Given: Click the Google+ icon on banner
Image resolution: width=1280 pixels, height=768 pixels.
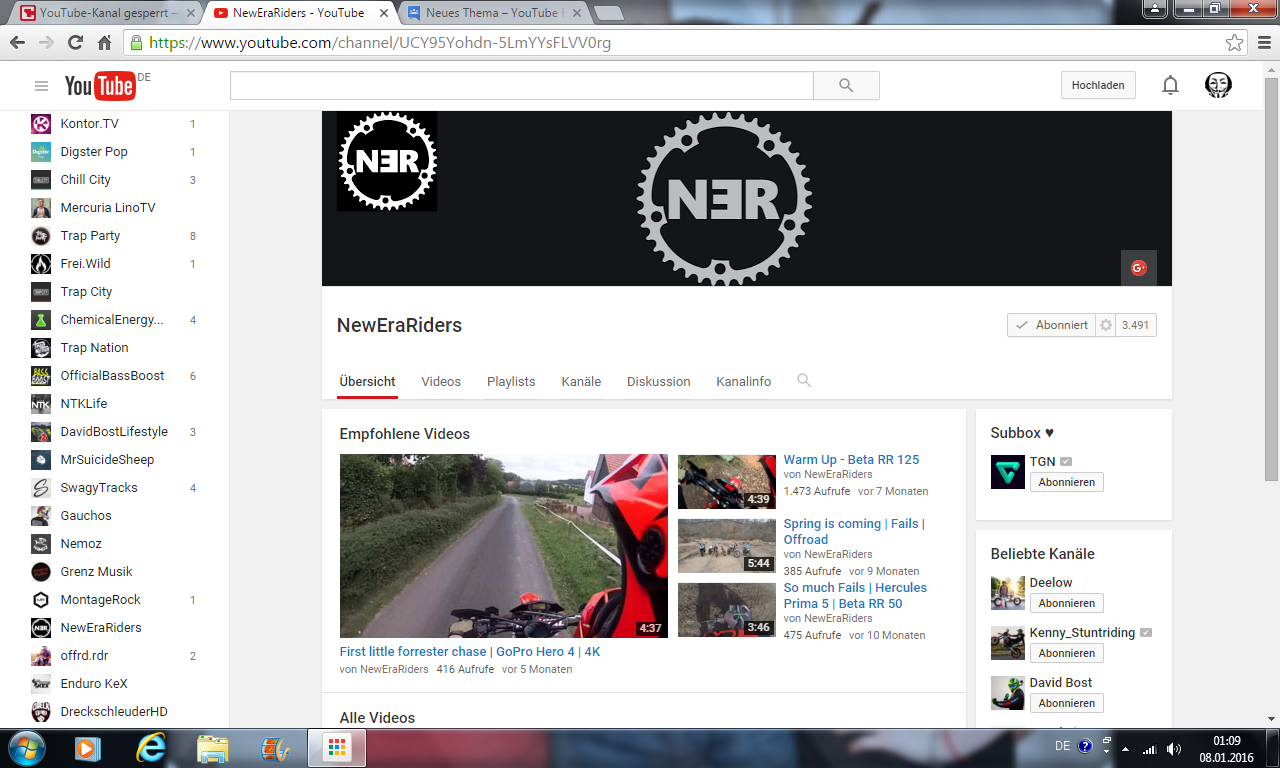Looking at the screenshot, I should click(1138, 268).
